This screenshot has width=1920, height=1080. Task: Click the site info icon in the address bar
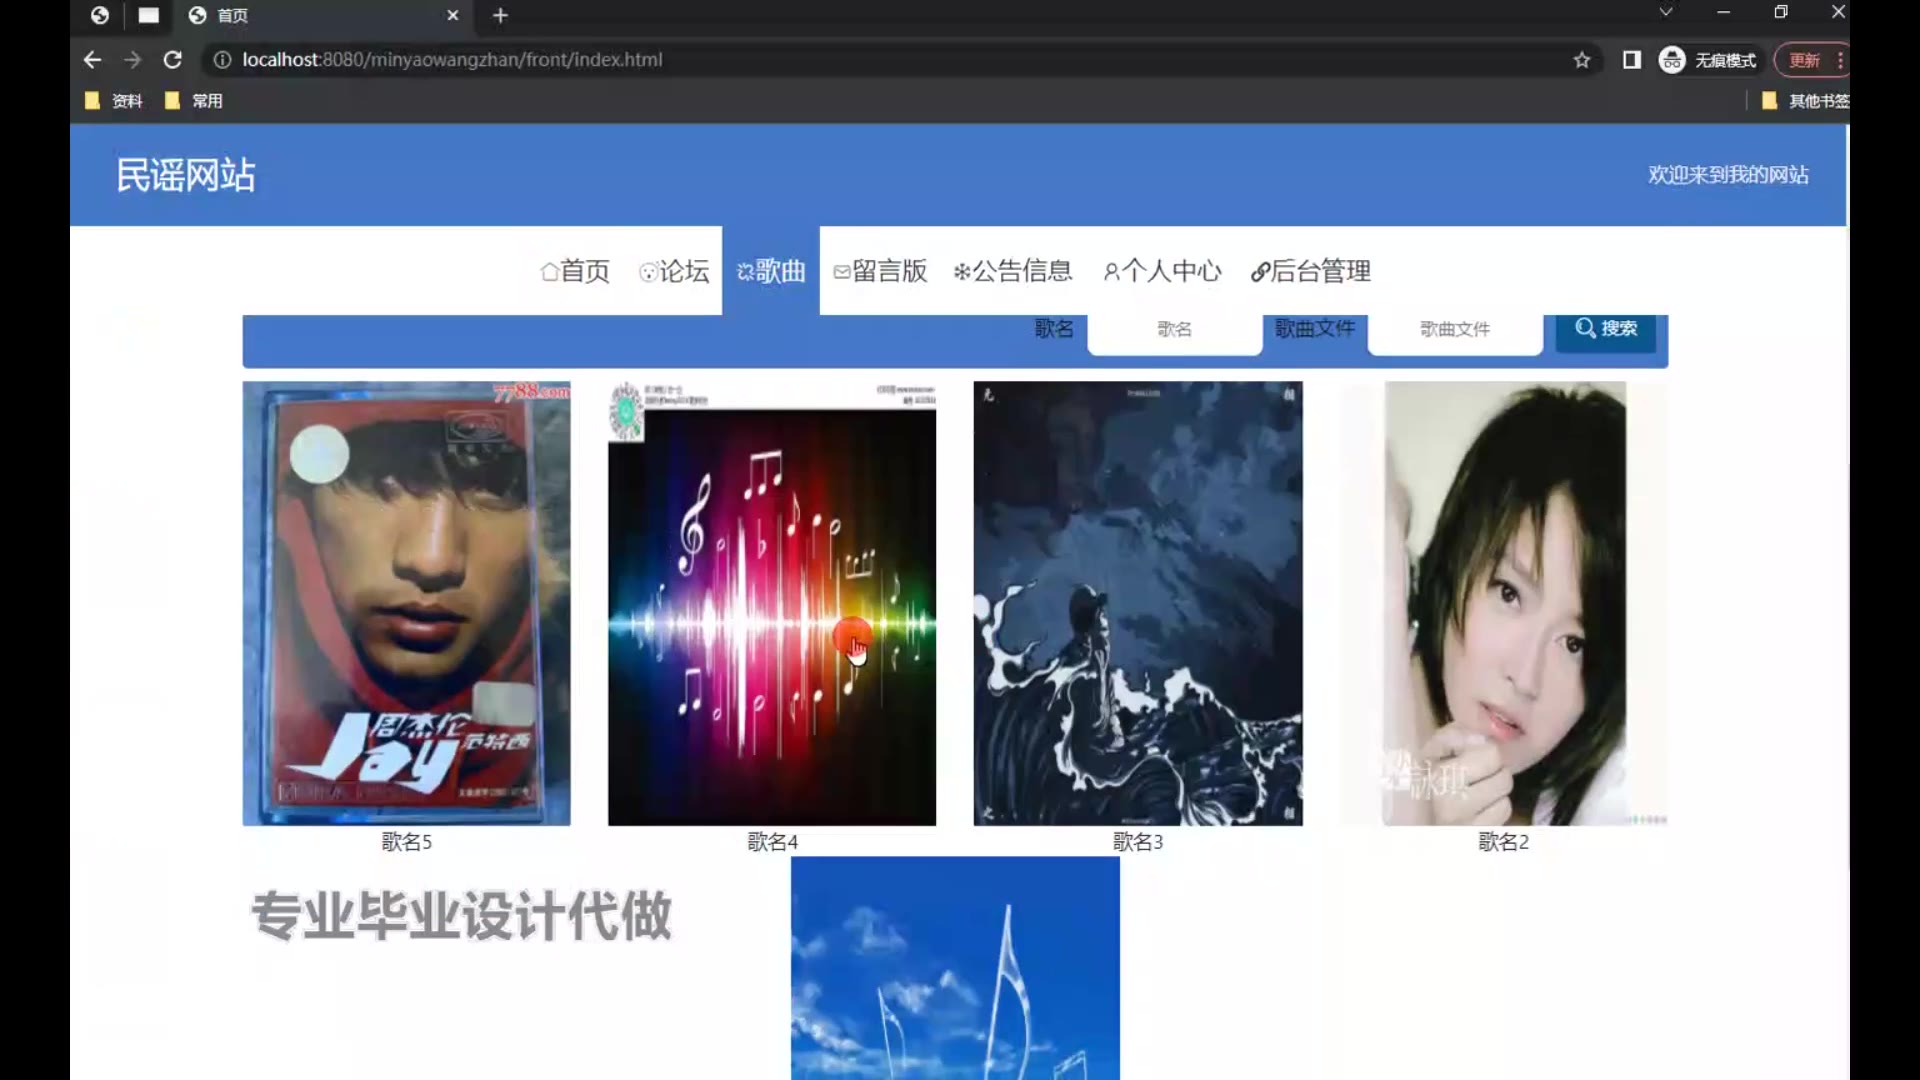[222, 60]
